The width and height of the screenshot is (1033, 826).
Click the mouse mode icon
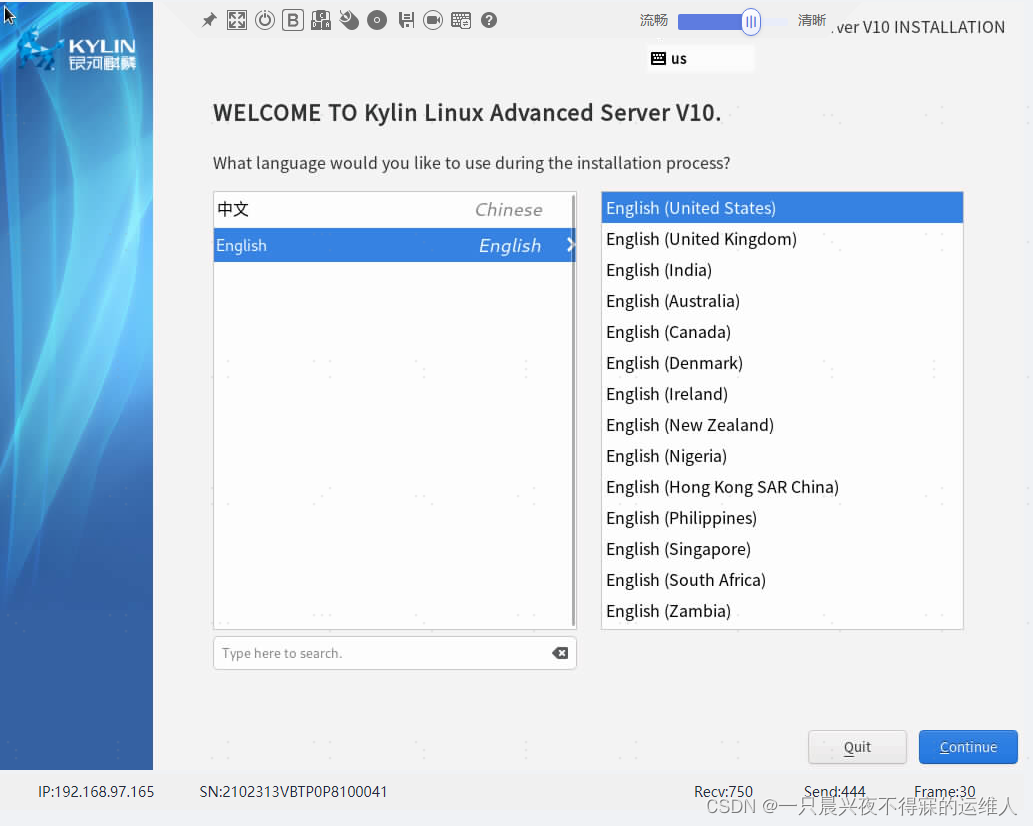pyautogui.click(x=349, y=20)
